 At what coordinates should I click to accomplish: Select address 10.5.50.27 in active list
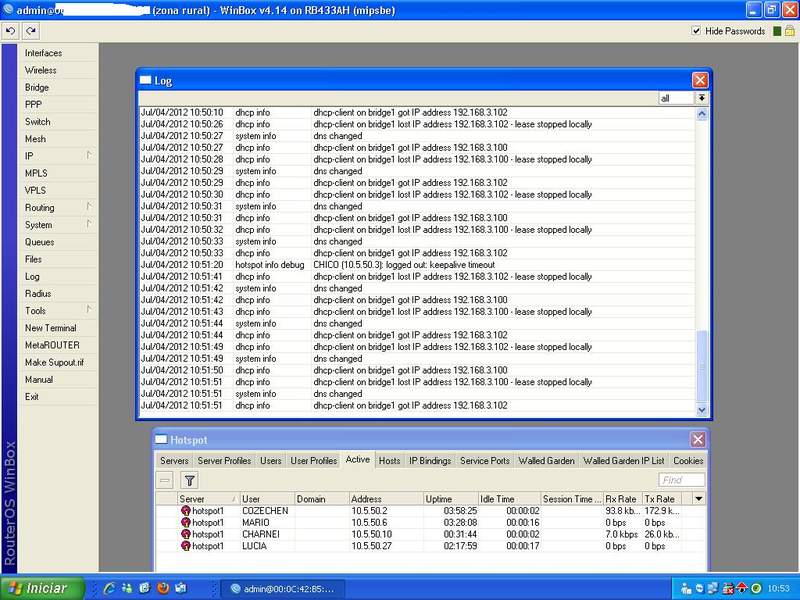click(x=371, y=546)
